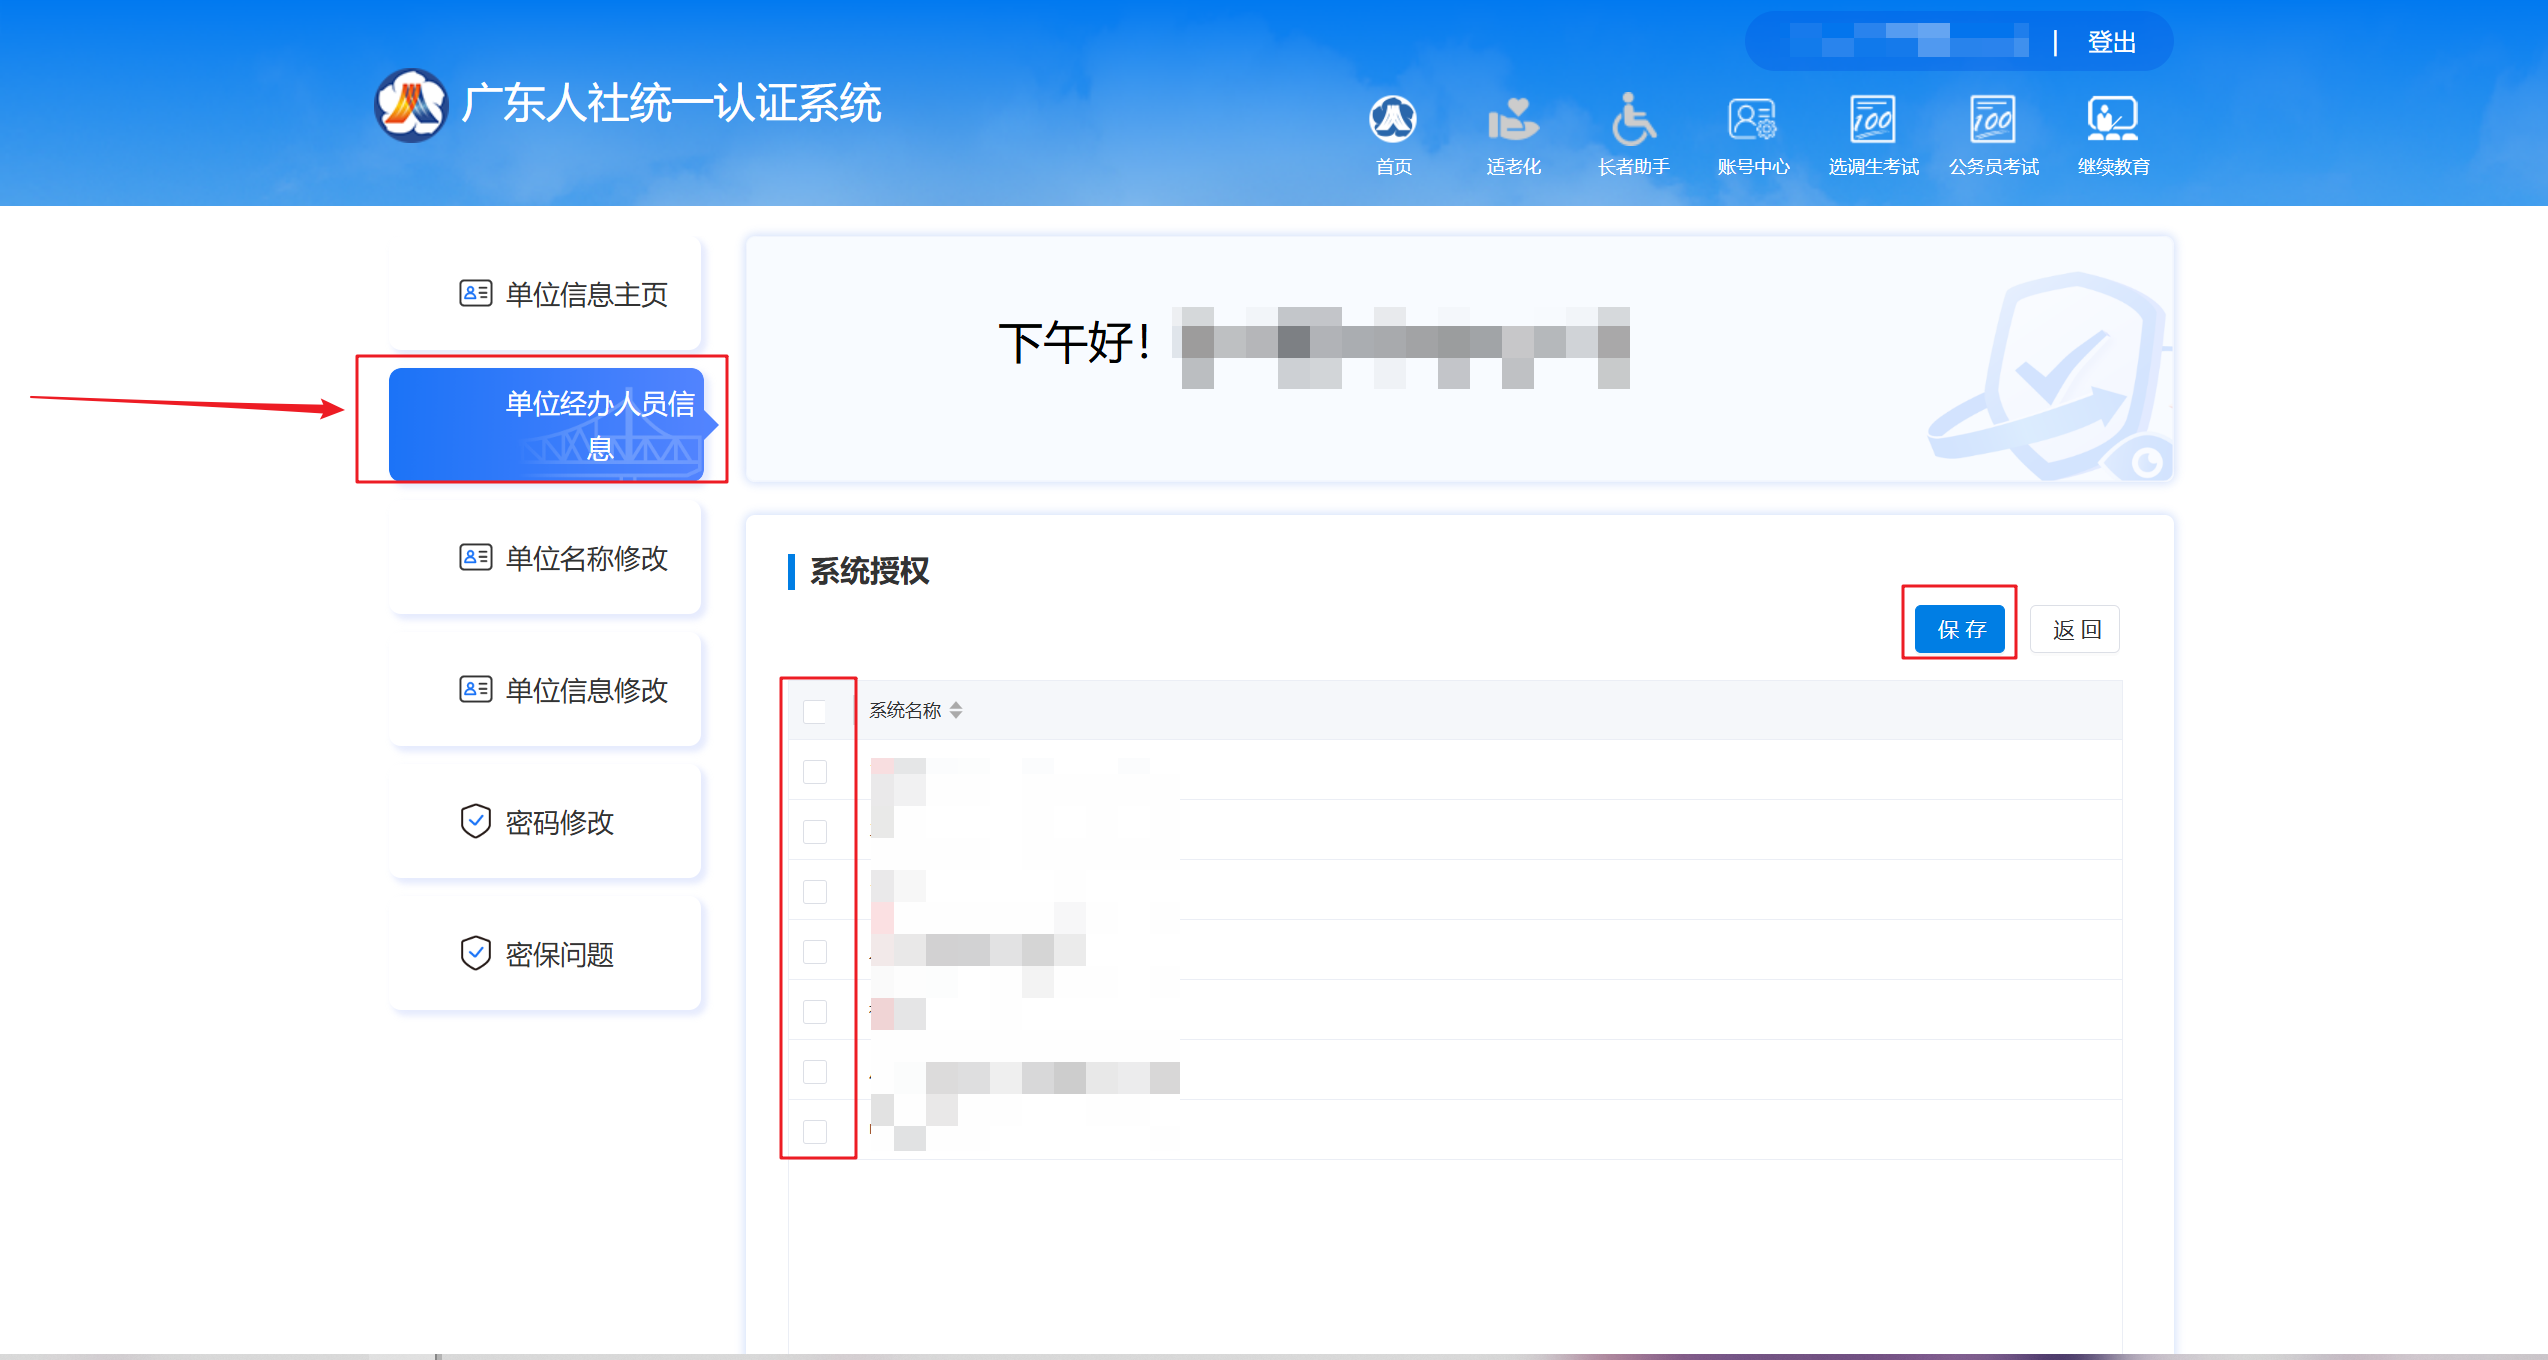Check the last system row checkbox

[815, 1131]
